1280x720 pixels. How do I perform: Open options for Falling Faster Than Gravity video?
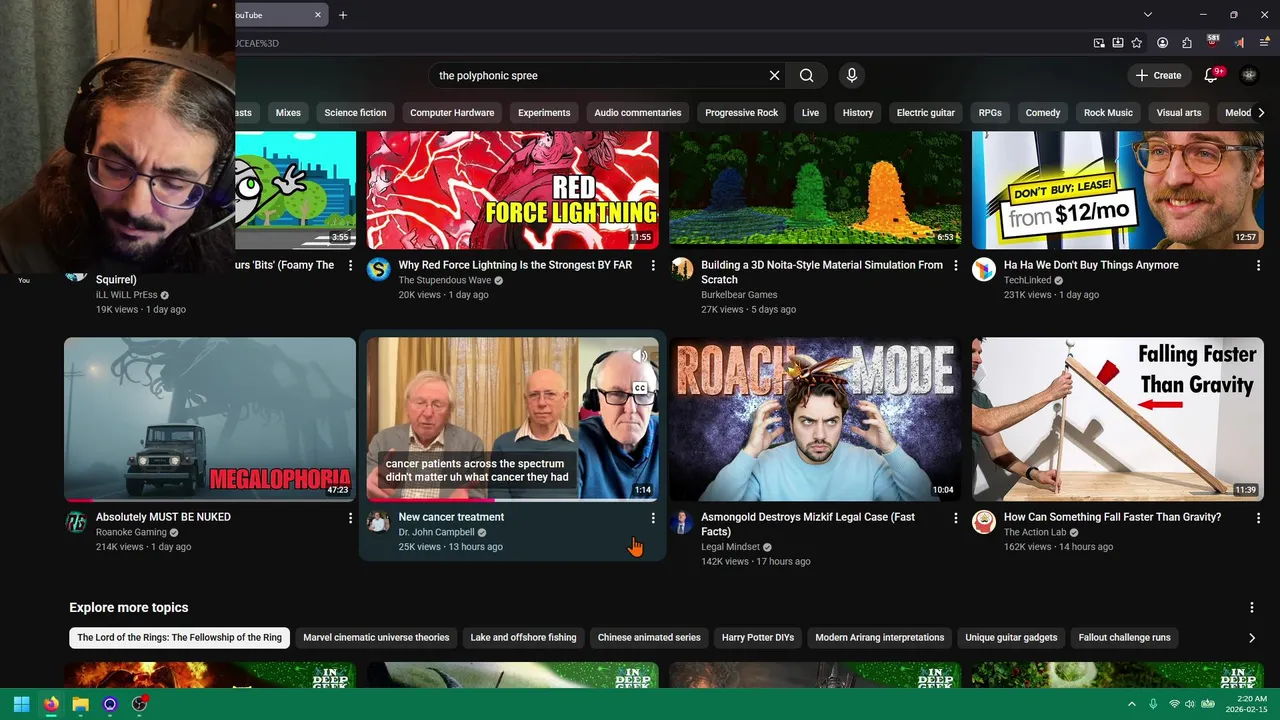point(1258,518)
